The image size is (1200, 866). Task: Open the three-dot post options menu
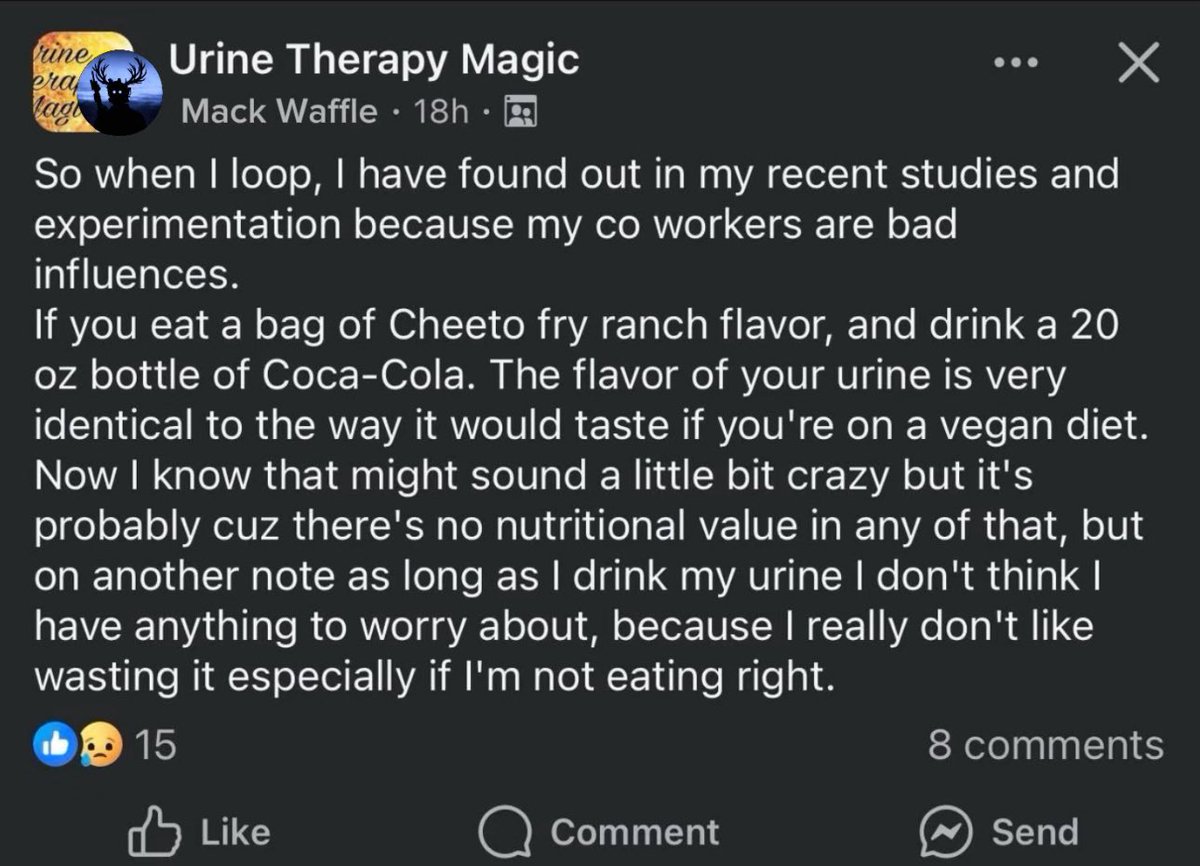[x=1018, y=63]
